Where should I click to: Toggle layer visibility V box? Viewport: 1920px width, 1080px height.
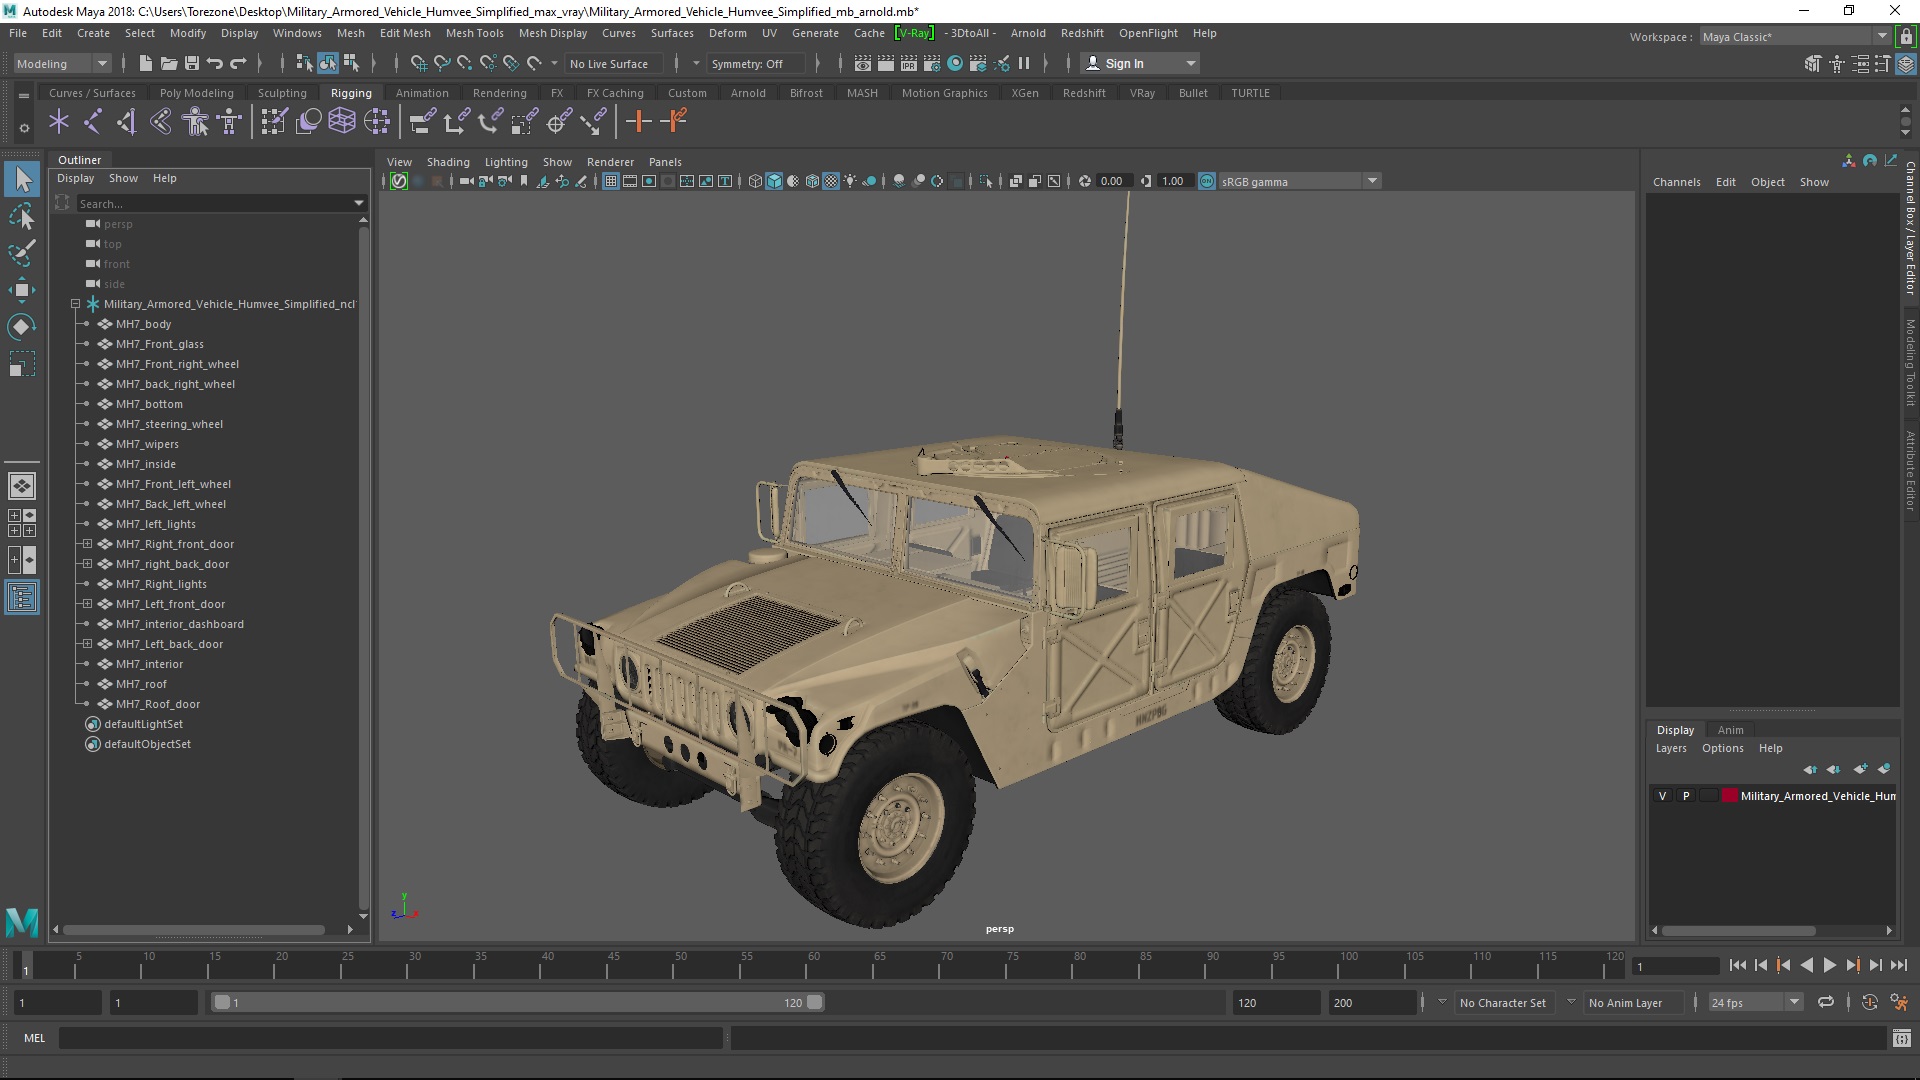1663,796
